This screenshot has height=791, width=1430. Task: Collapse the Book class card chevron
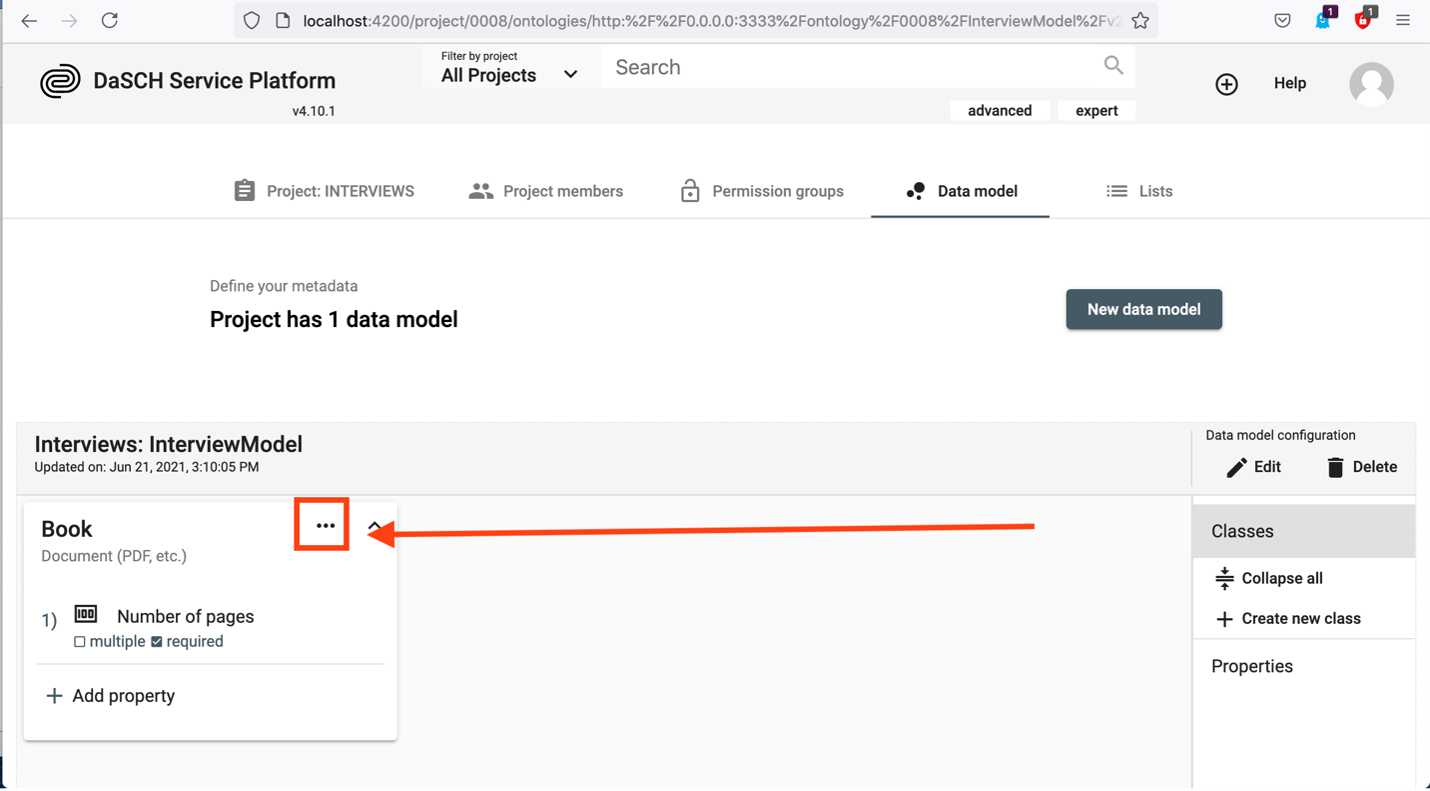point(375,526)
